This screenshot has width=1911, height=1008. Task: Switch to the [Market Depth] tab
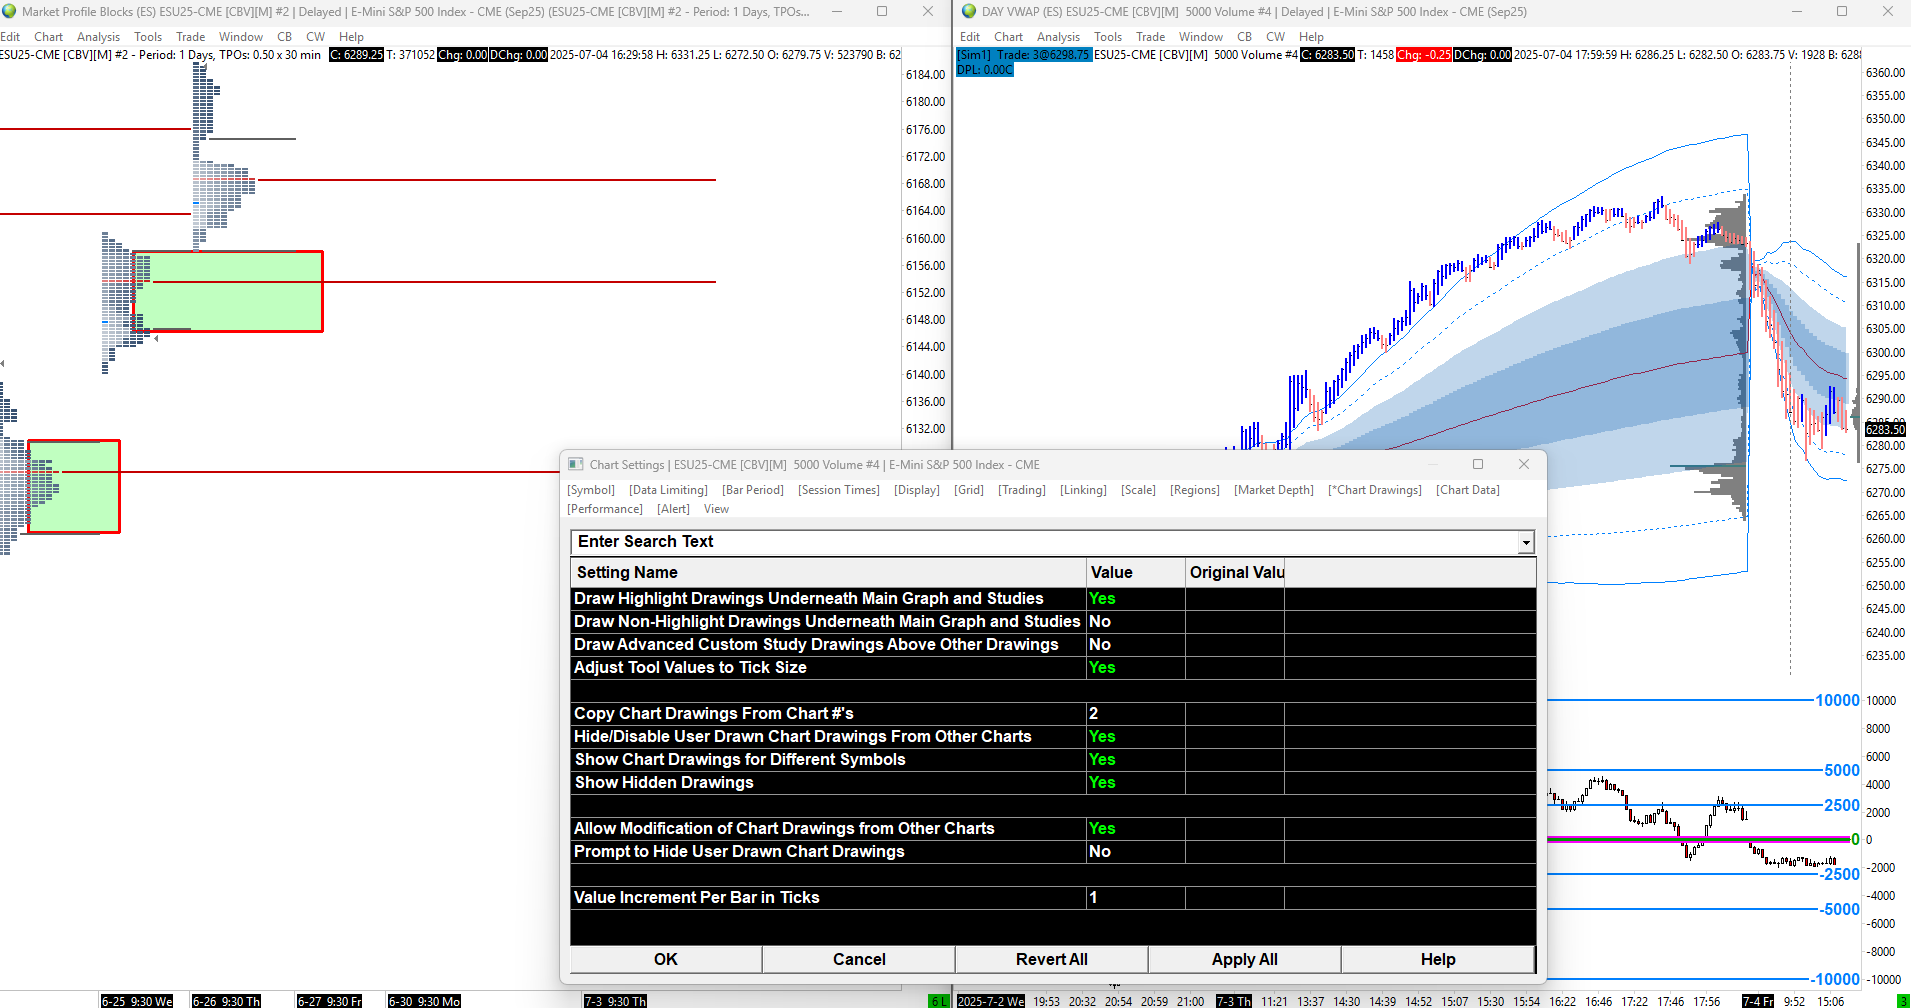[1274, 490]
